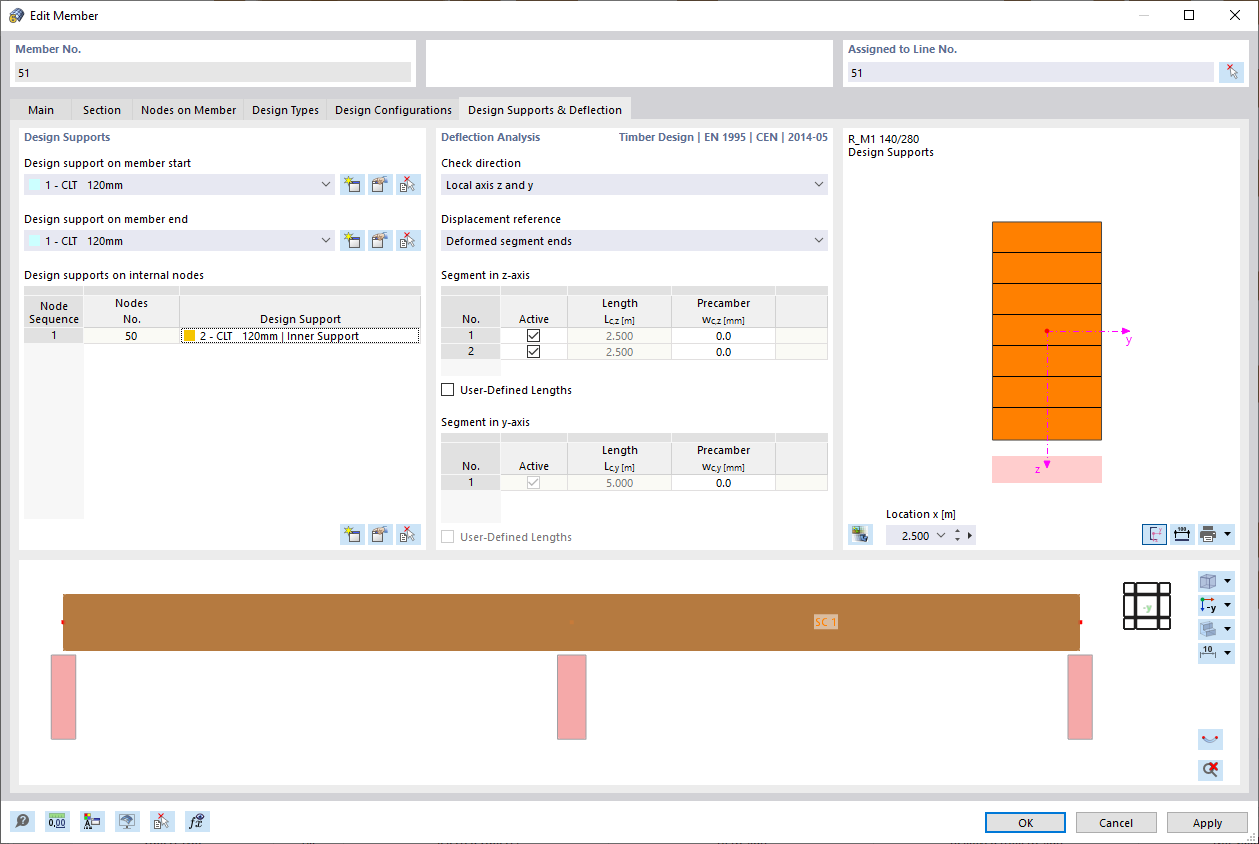Open the formula fx icon
The image size is (1259, 844).
click(x=197, y=822)
